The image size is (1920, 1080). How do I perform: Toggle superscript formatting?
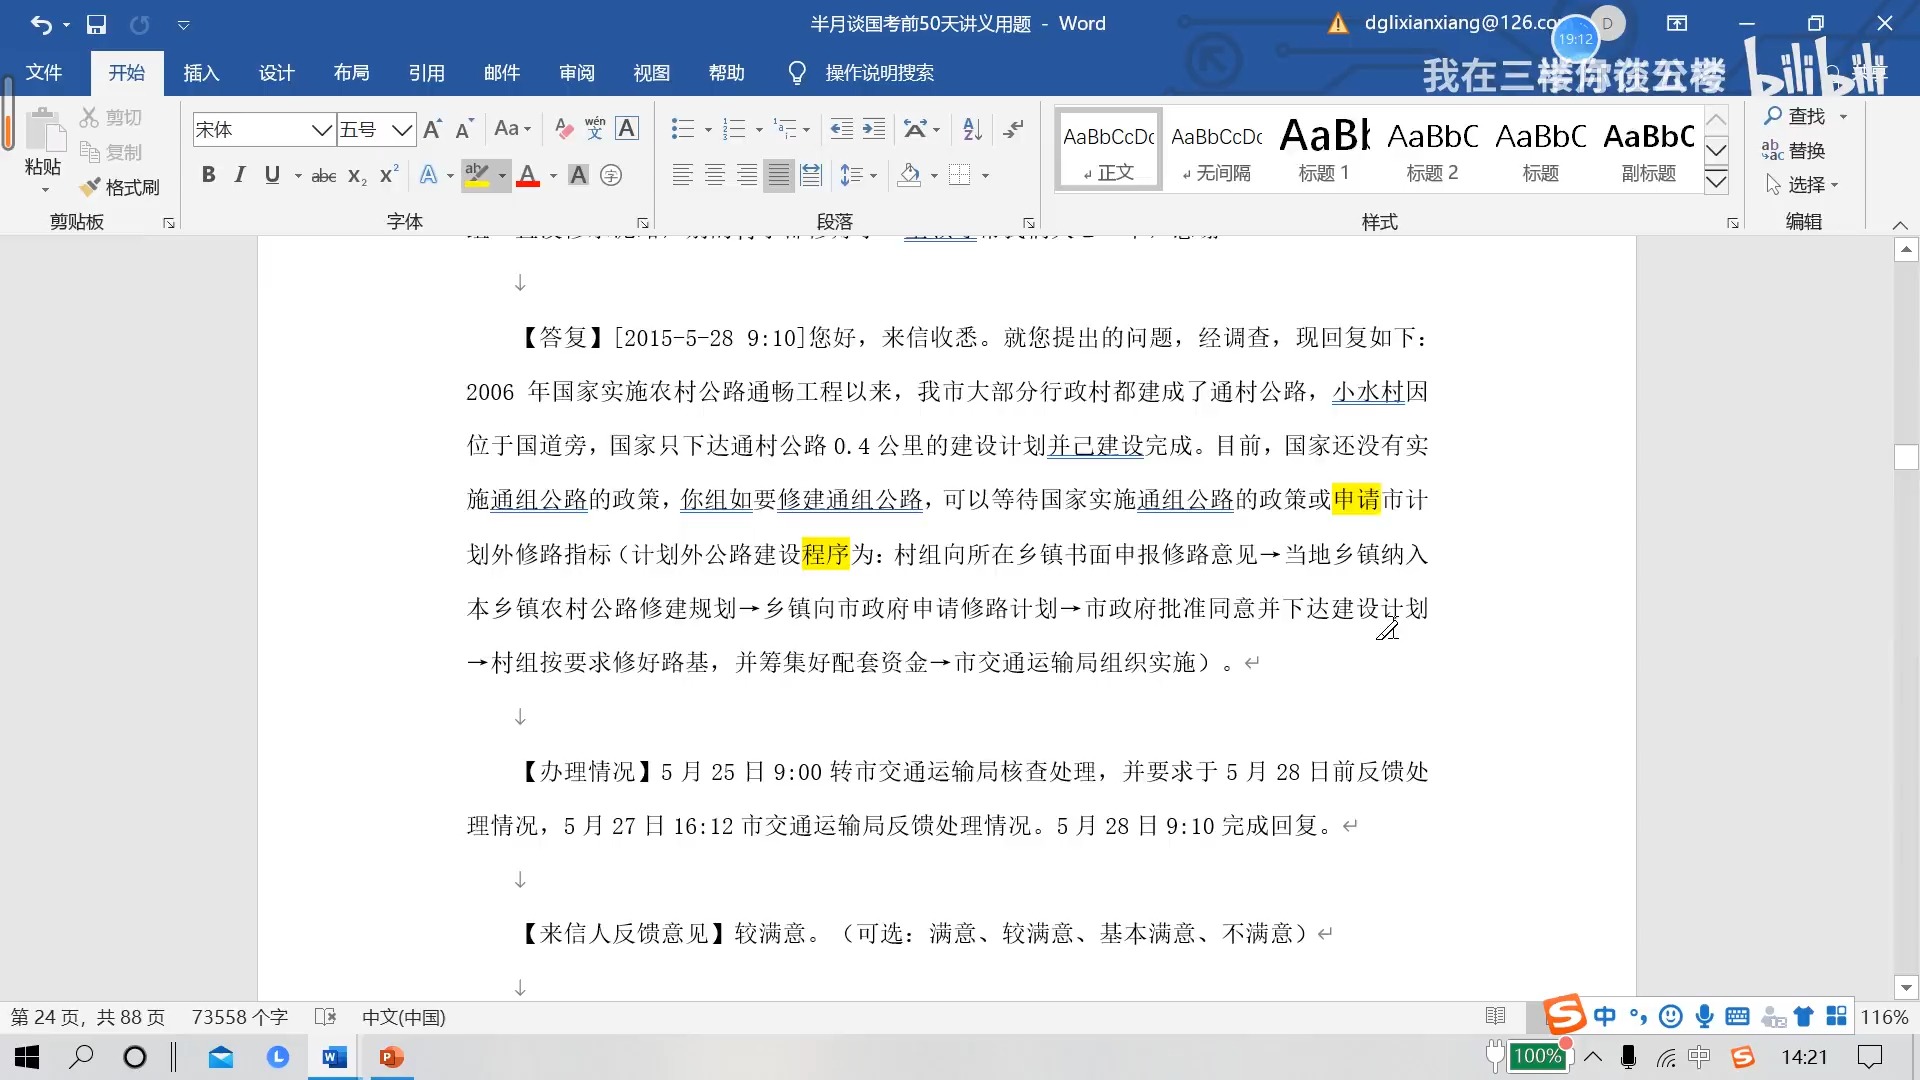pos(389,175)
